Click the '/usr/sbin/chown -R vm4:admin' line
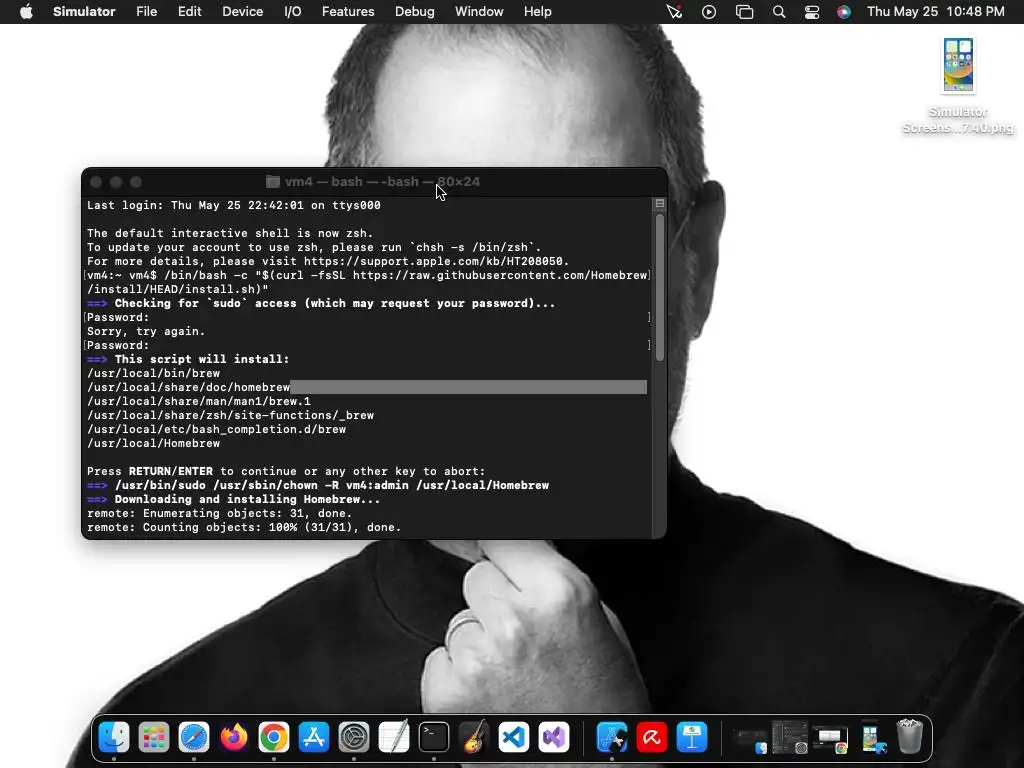The image size is (1024, 768). [x=332, y=485]
